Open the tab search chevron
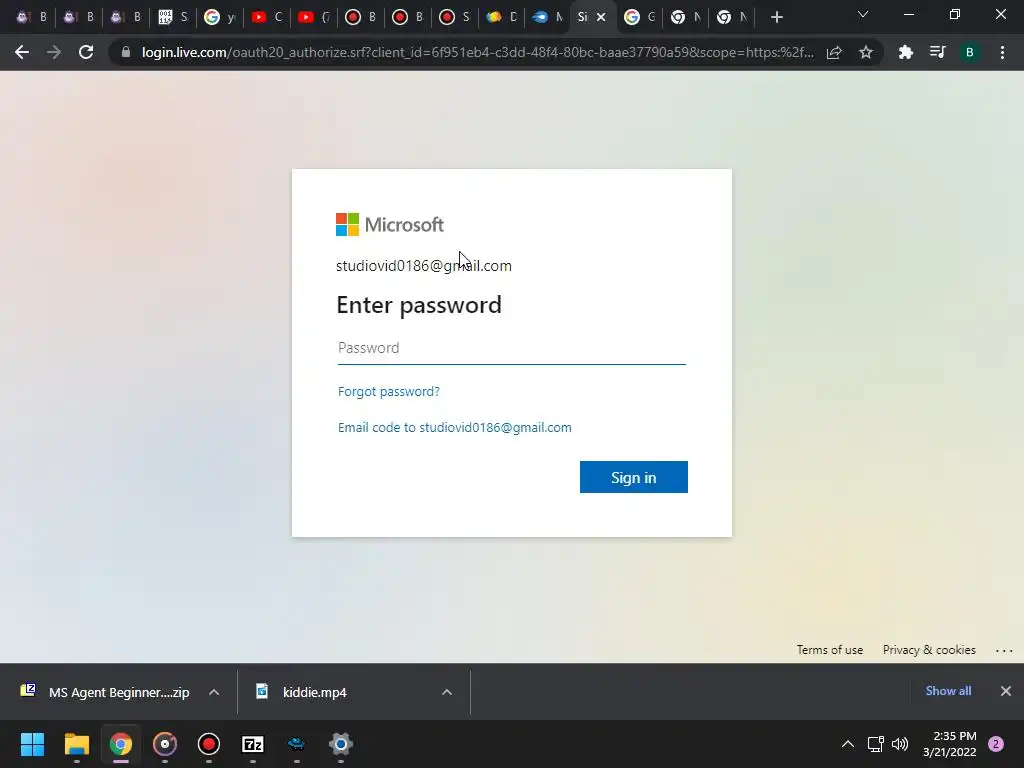Screen dimensions: 1024x768 coord(863,14)
